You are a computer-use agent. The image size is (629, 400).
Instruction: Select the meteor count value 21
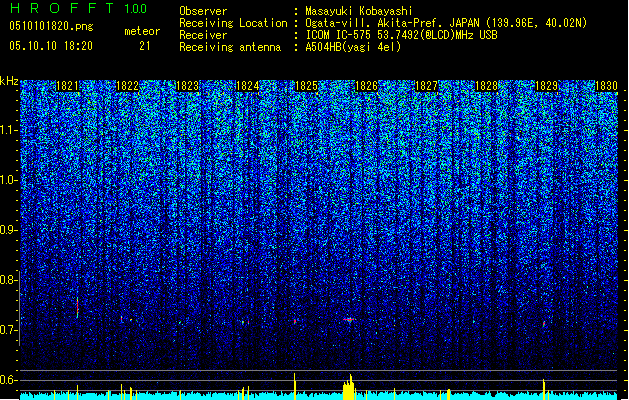pyautogui.click(x=145, y=46)
